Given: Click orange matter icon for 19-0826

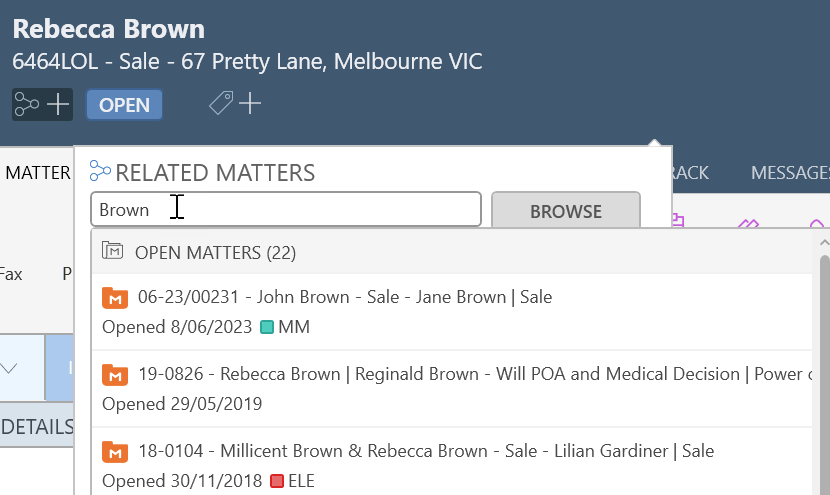Looking at the screenshot, I should click(x=115, y=375).
